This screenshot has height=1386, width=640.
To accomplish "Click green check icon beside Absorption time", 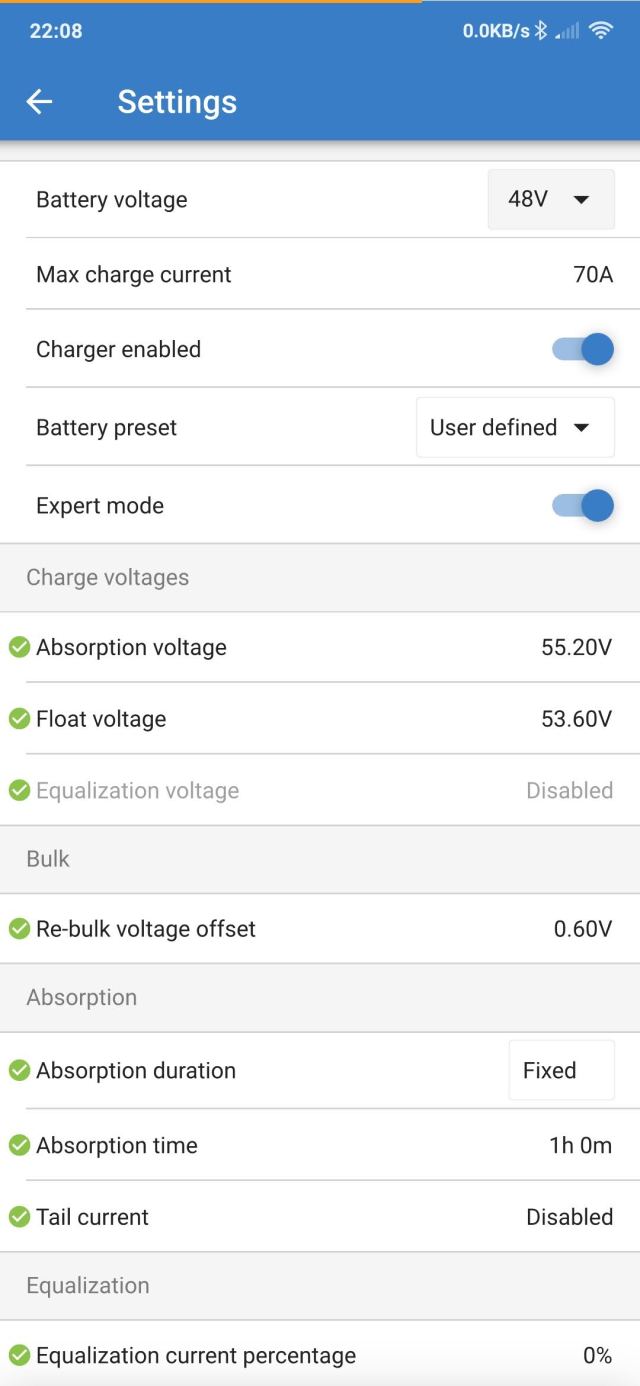I will (x=19, y=1145).
